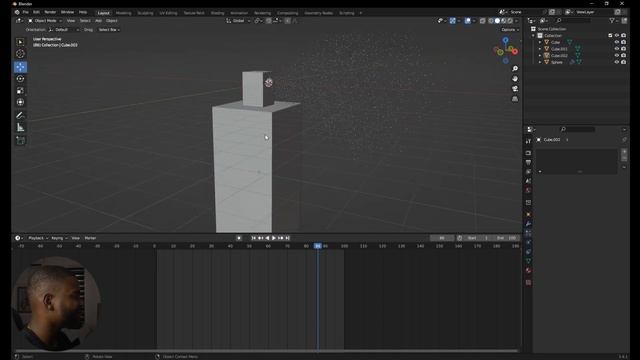Open the Output properties tab
The image size is (640, 360).
[x=529, y=162]
